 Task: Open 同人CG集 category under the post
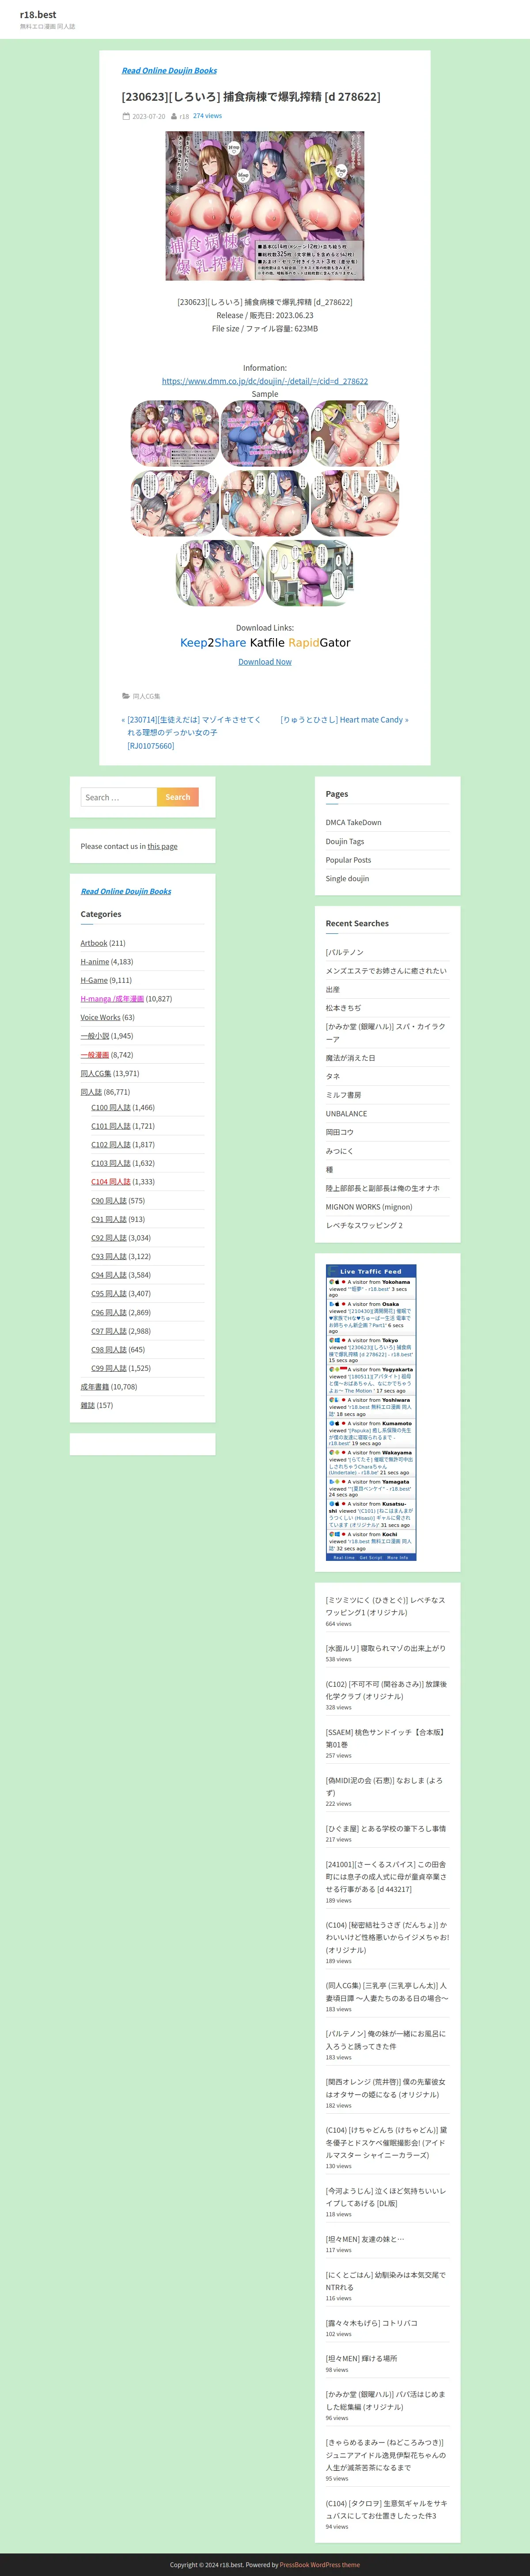point(146,696)
